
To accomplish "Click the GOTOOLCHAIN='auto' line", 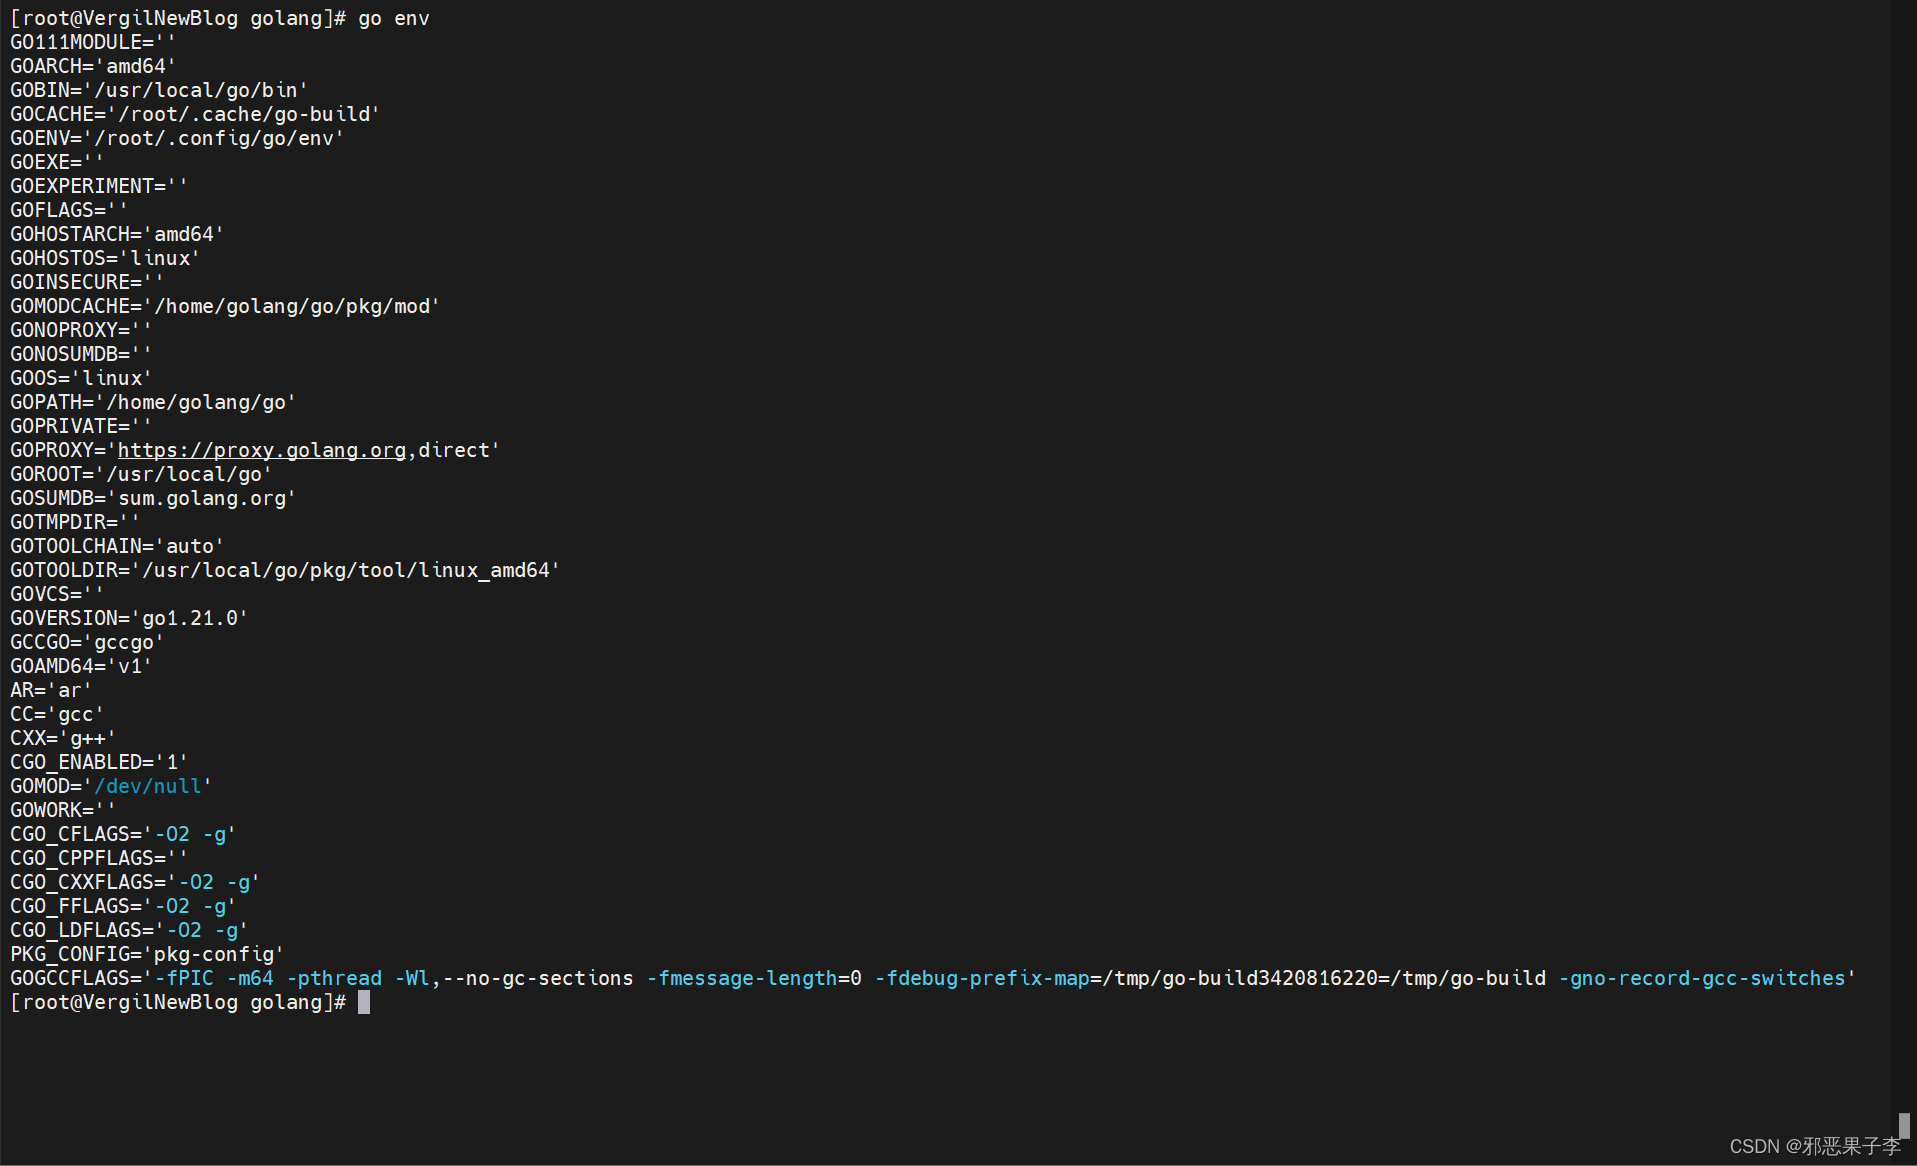I will click(x=117, y=546).
